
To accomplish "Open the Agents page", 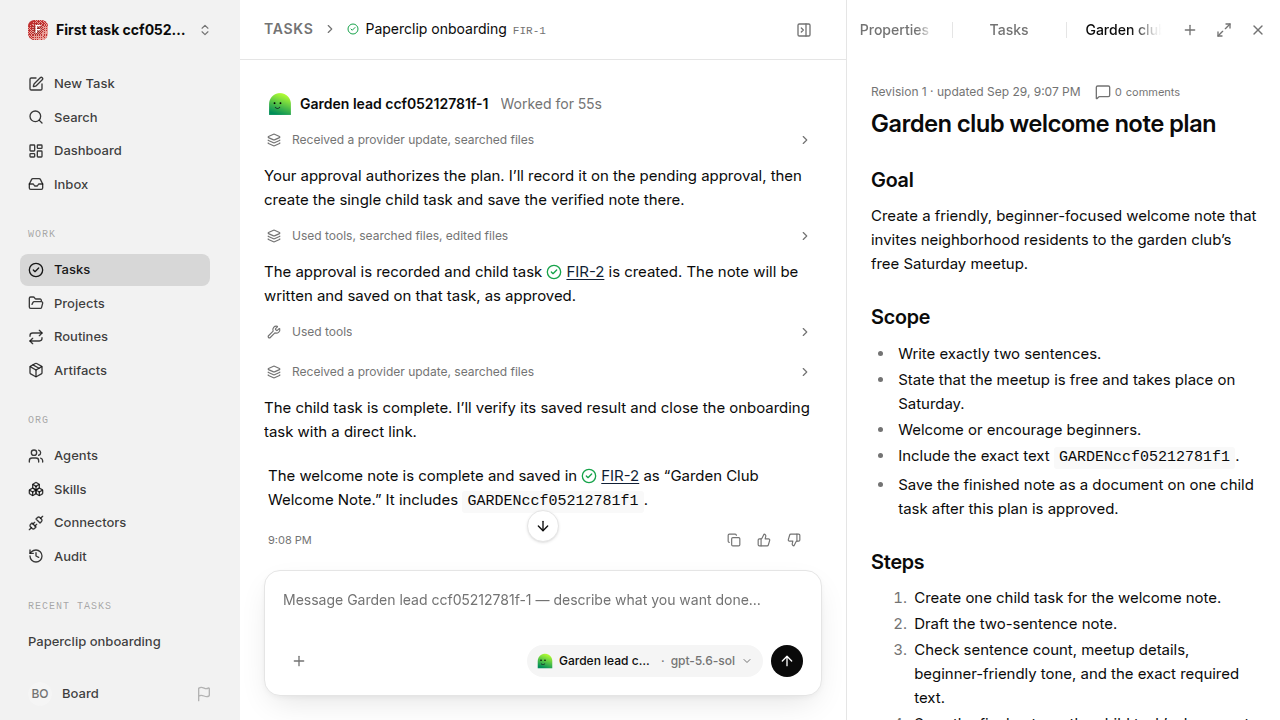I will 115,456.
